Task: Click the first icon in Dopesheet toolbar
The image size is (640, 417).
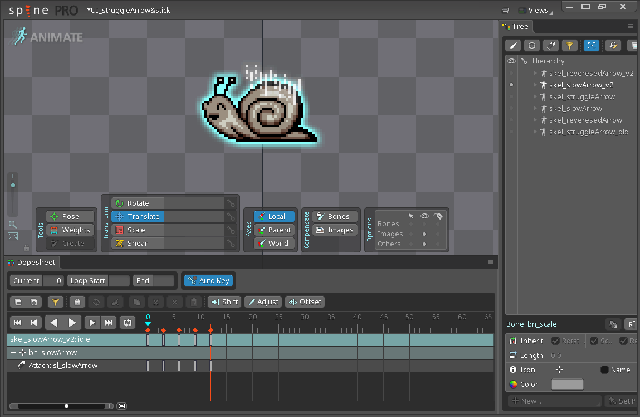Action: click(x=18, y=302)
